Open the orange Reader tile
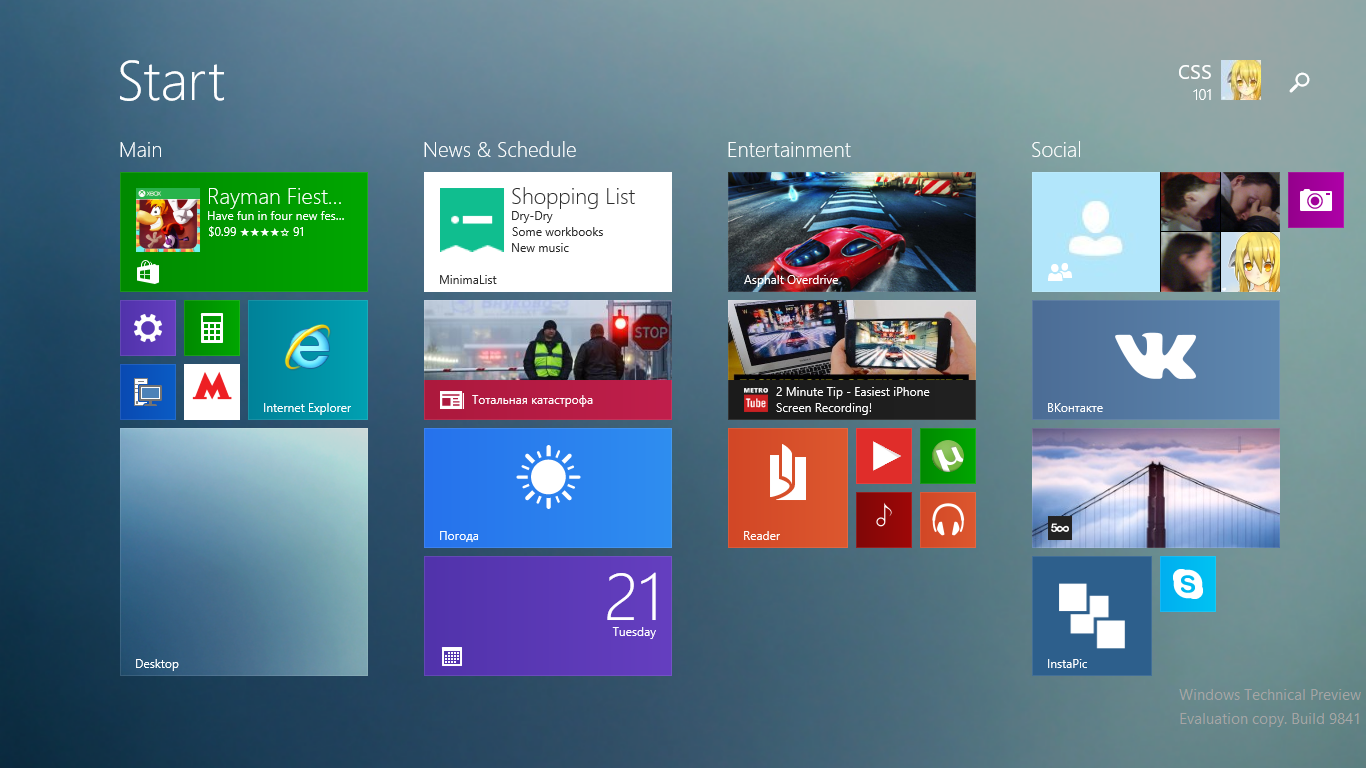The image size is (1366, 768). pos(788,488)
